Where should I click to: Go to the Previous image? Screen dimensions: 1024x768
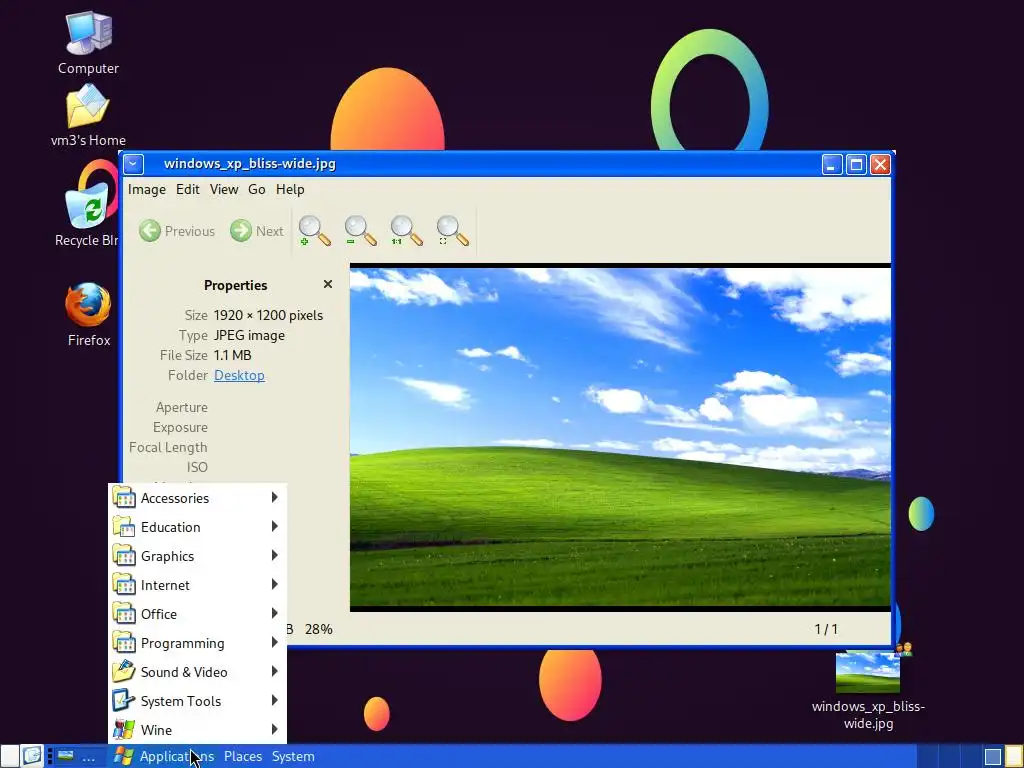click(177, 231)
